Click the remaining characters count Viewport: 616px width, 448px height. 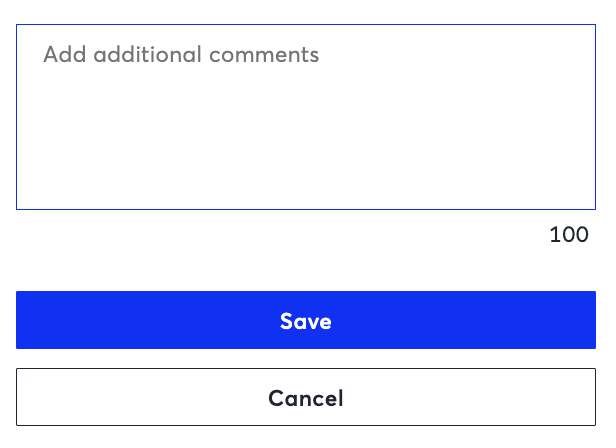coord(569,235)
